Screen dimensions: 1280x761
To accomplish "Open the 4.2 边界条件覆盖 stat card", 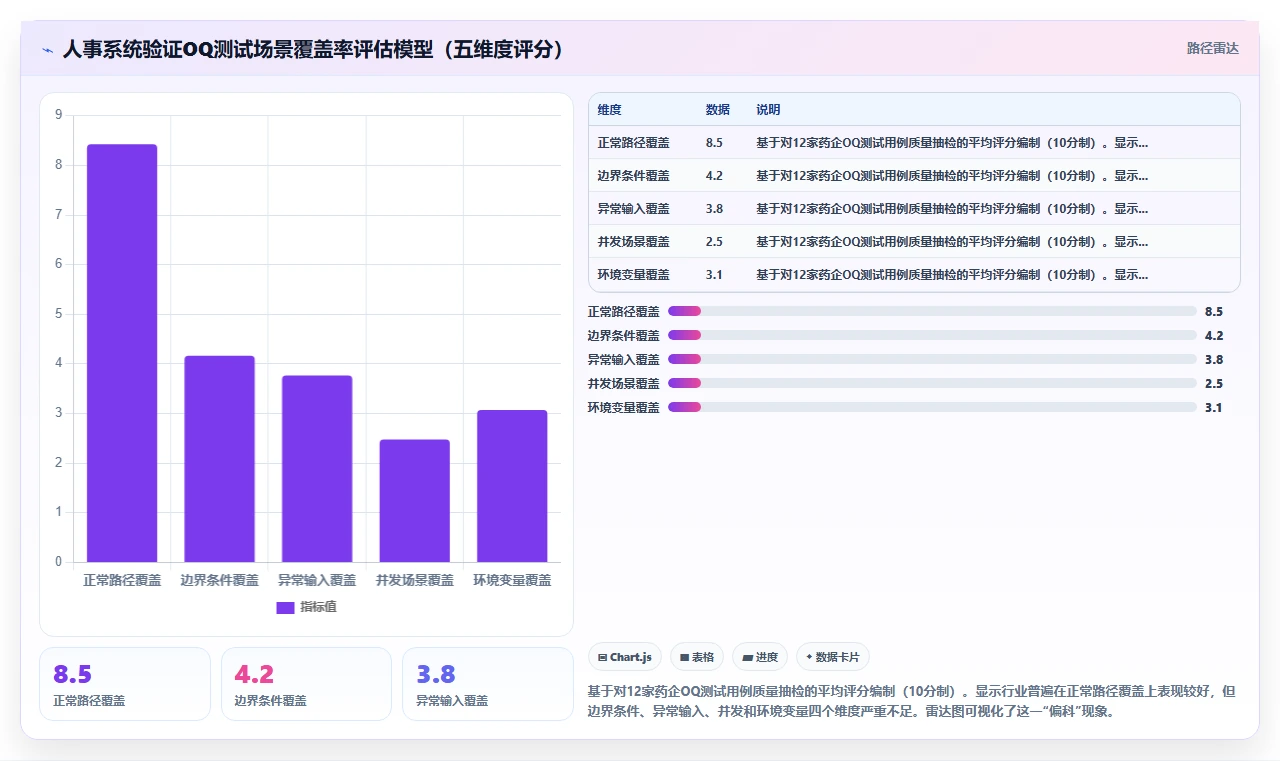I will pos(306,684).
